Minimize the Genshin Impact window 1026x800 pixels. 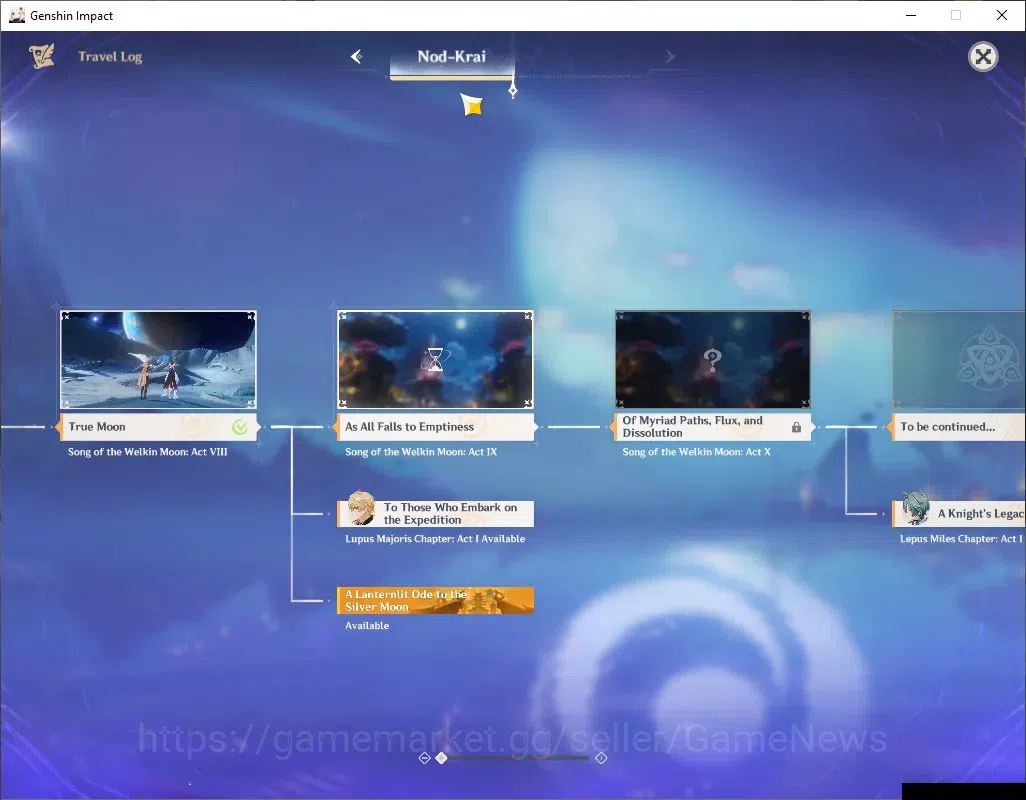click(x=910, y=15)
